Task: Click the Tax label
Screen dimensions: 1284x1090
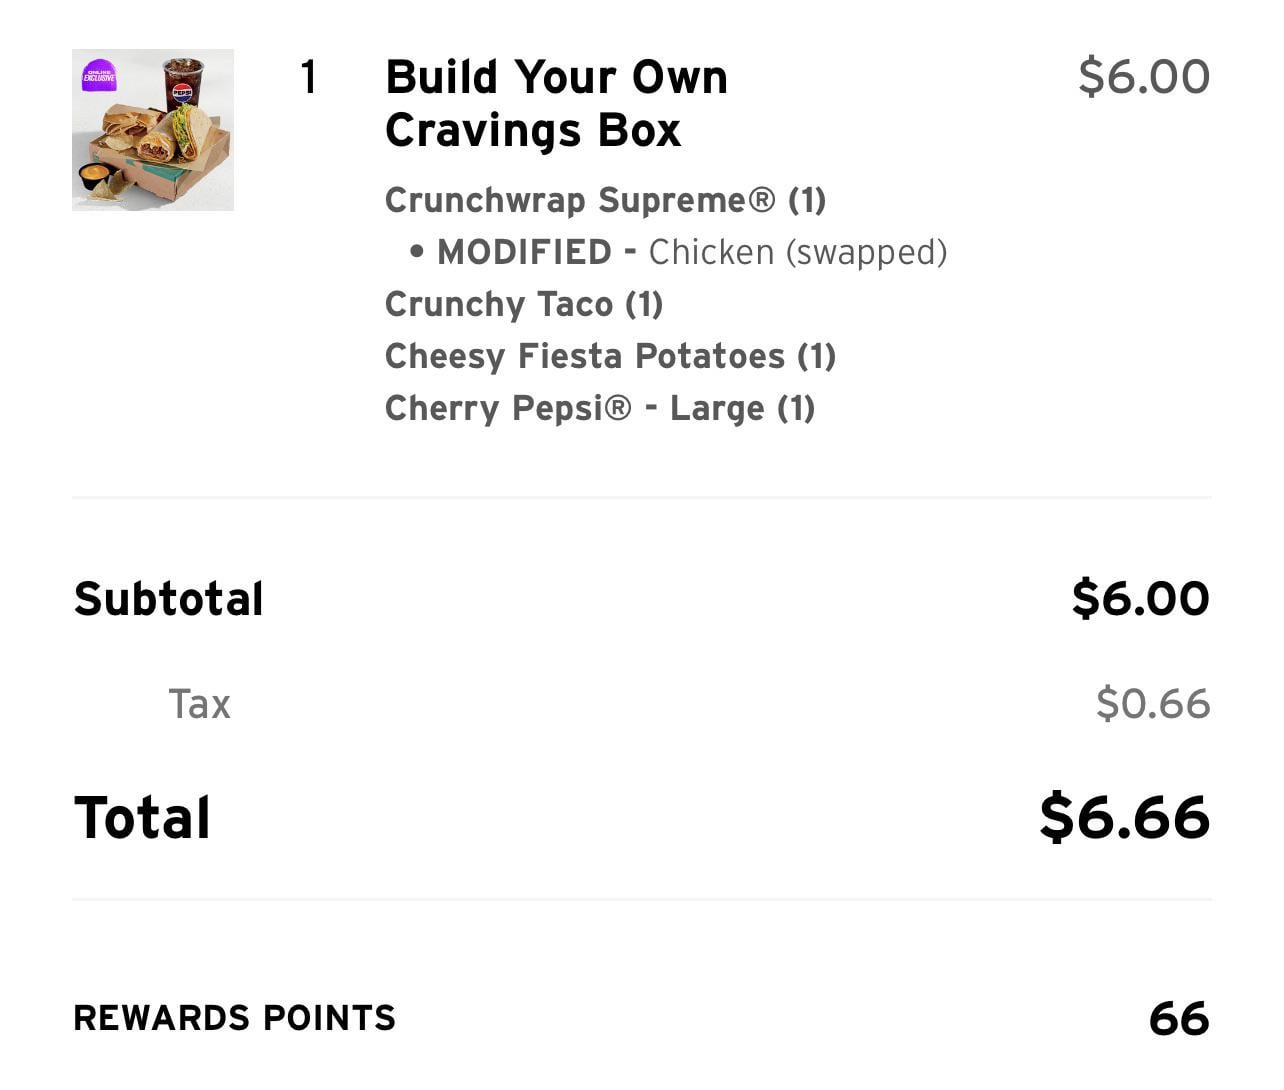Action: [199, 704]
